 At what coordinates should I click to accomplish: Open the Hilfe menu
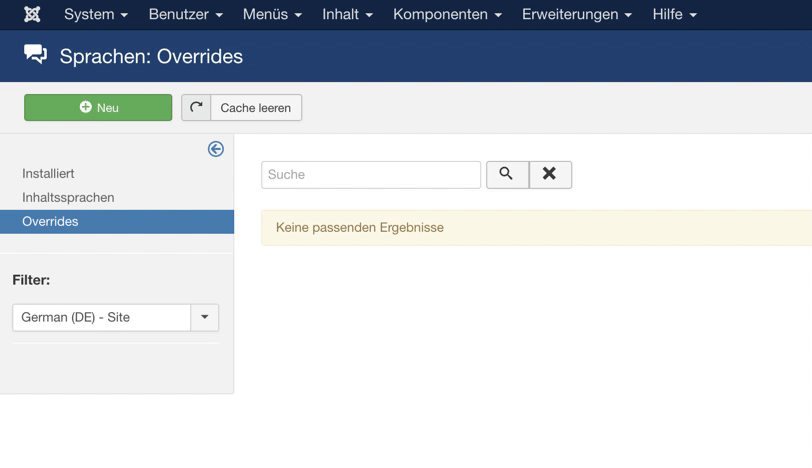pos(674,14)
